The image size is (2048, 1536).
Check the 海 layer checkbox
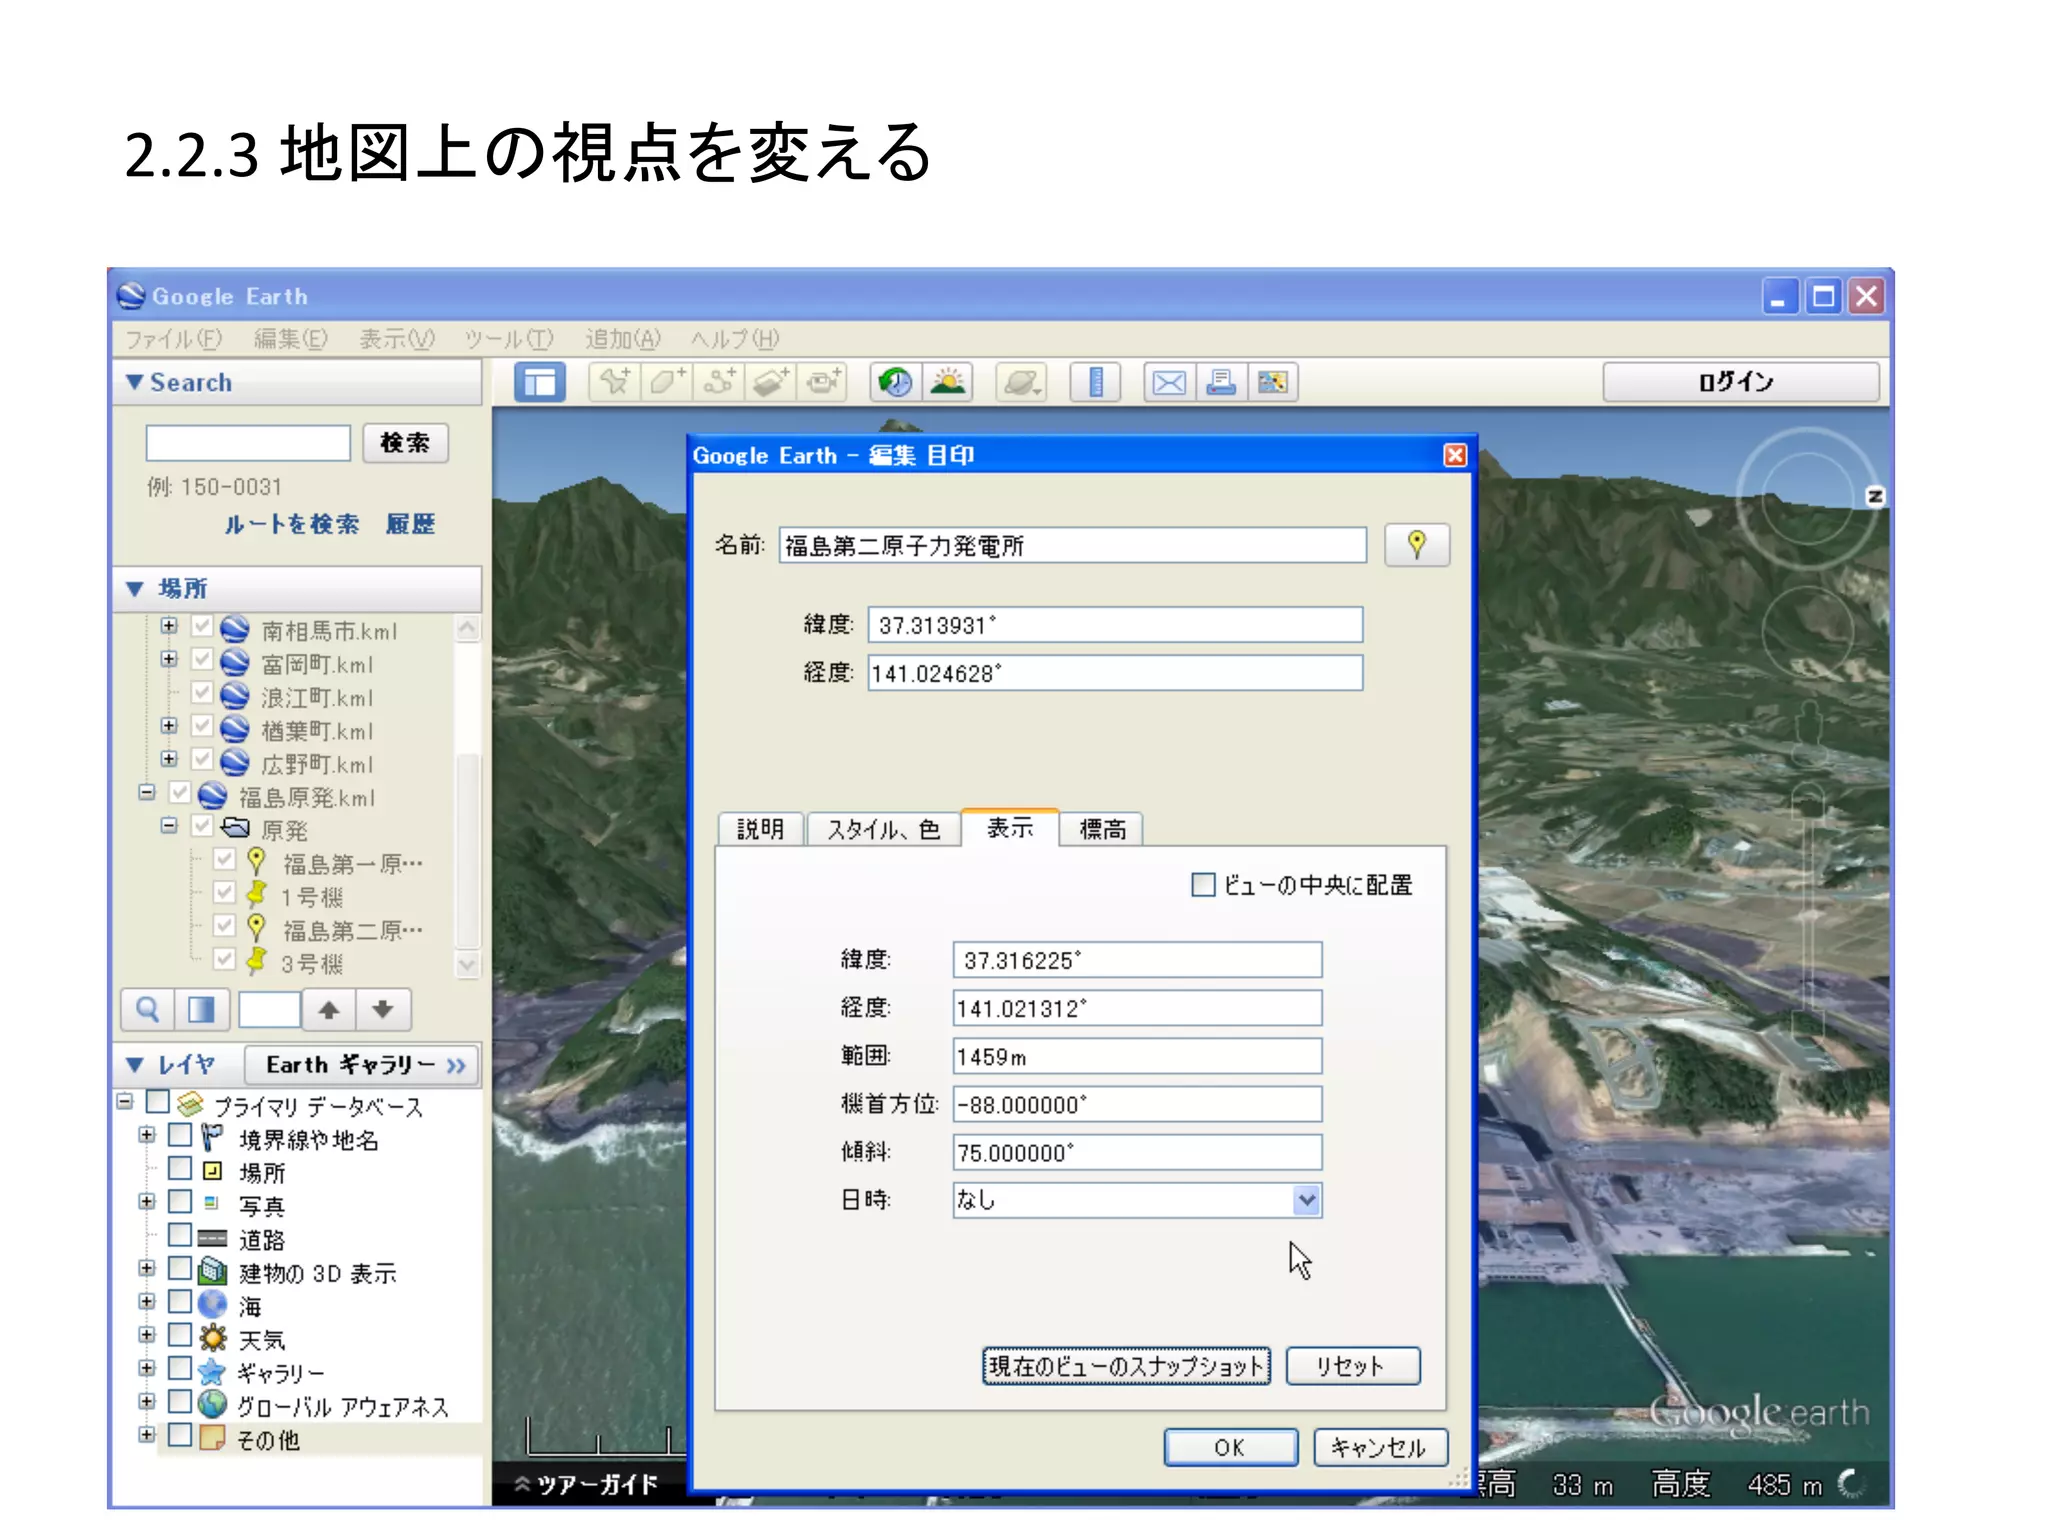(x=180, y=1303)
